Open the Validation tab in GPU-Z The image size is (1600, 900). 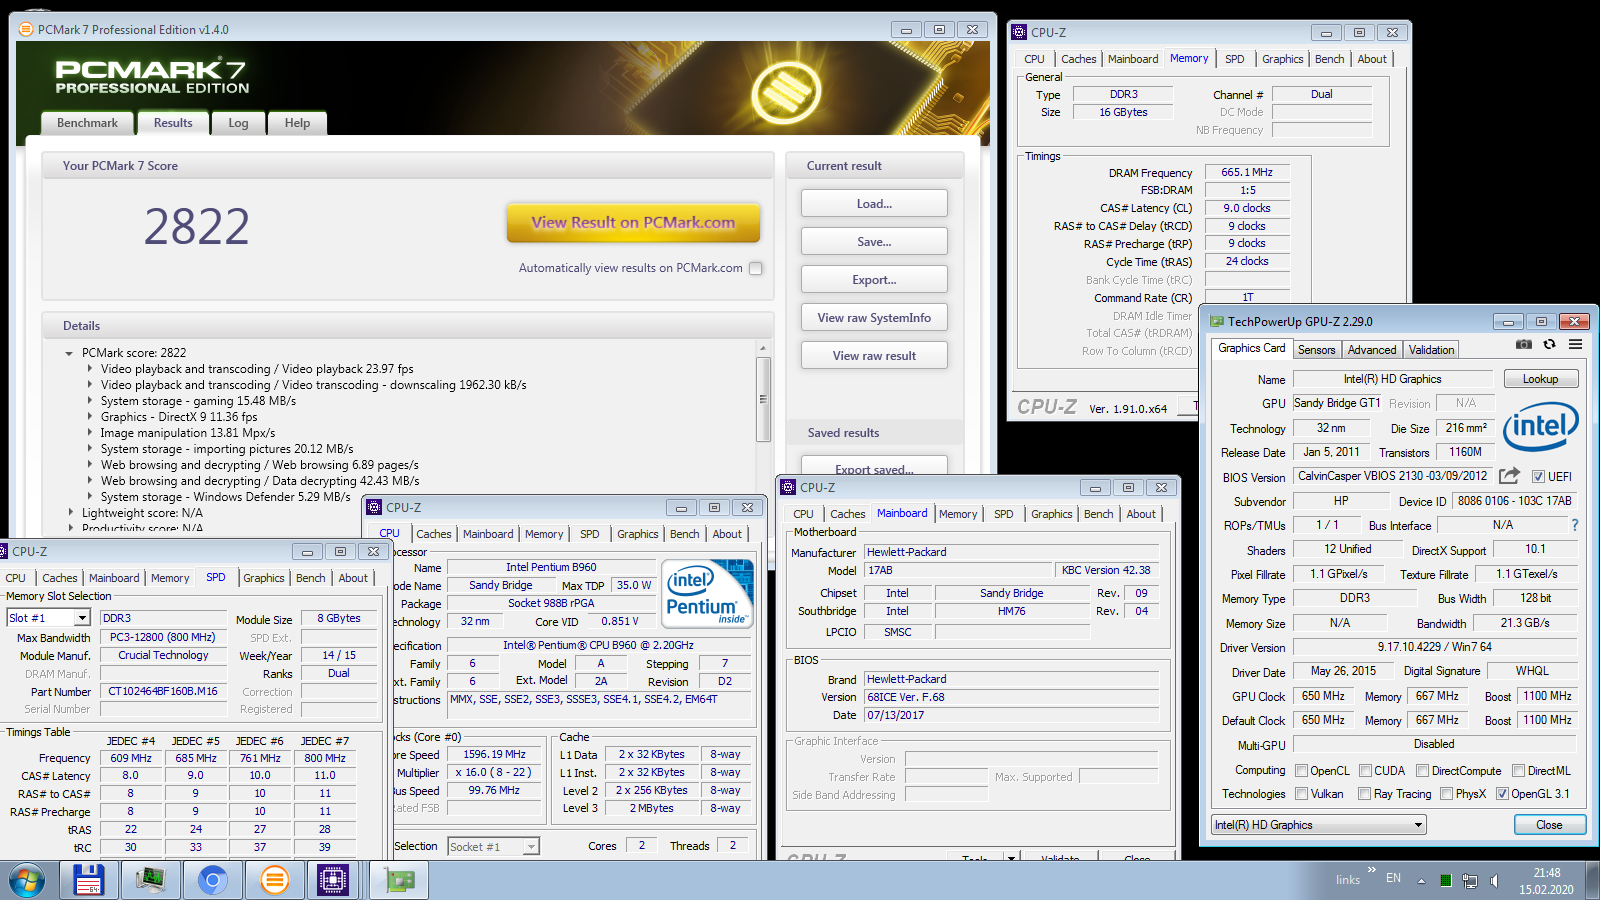click(1432, 350)
